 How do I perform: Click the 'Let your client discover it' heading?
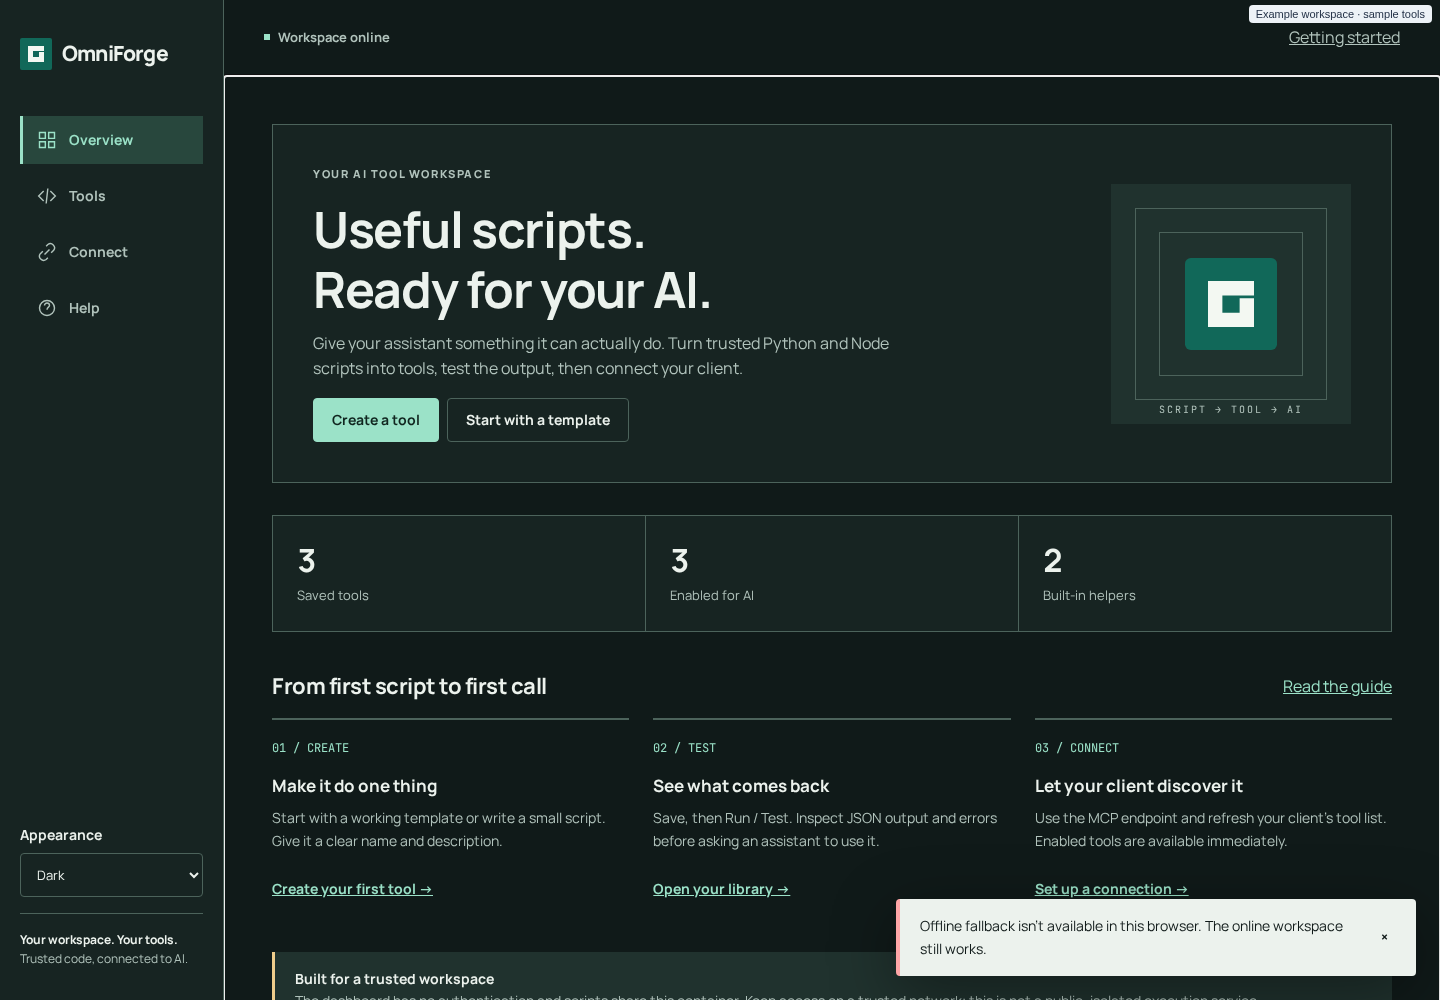[x=1139, y=786]
